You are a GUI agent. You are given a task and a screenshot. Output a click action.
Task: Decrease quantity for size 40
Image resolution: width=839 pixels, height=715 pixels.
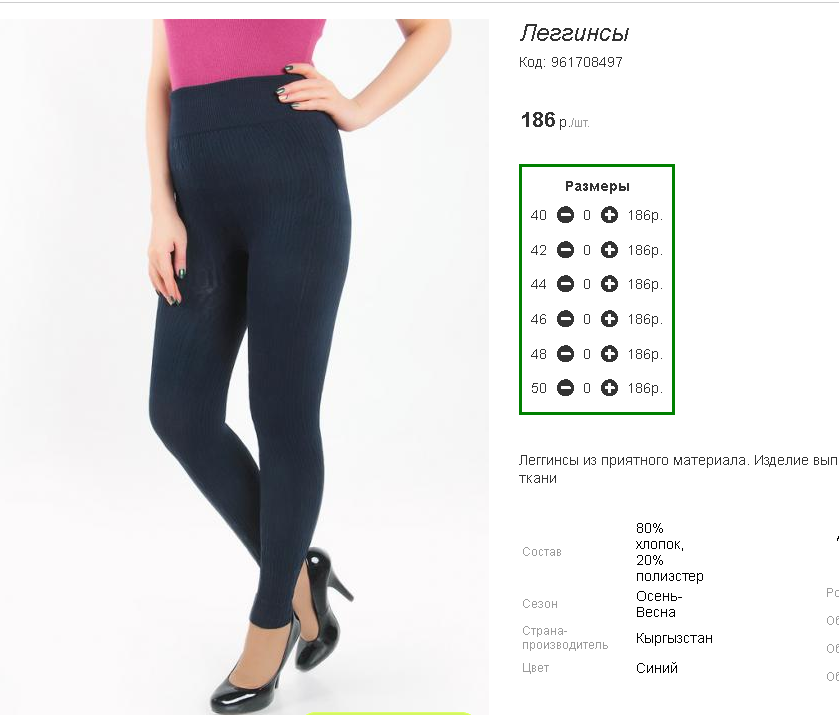click(565, 215)
